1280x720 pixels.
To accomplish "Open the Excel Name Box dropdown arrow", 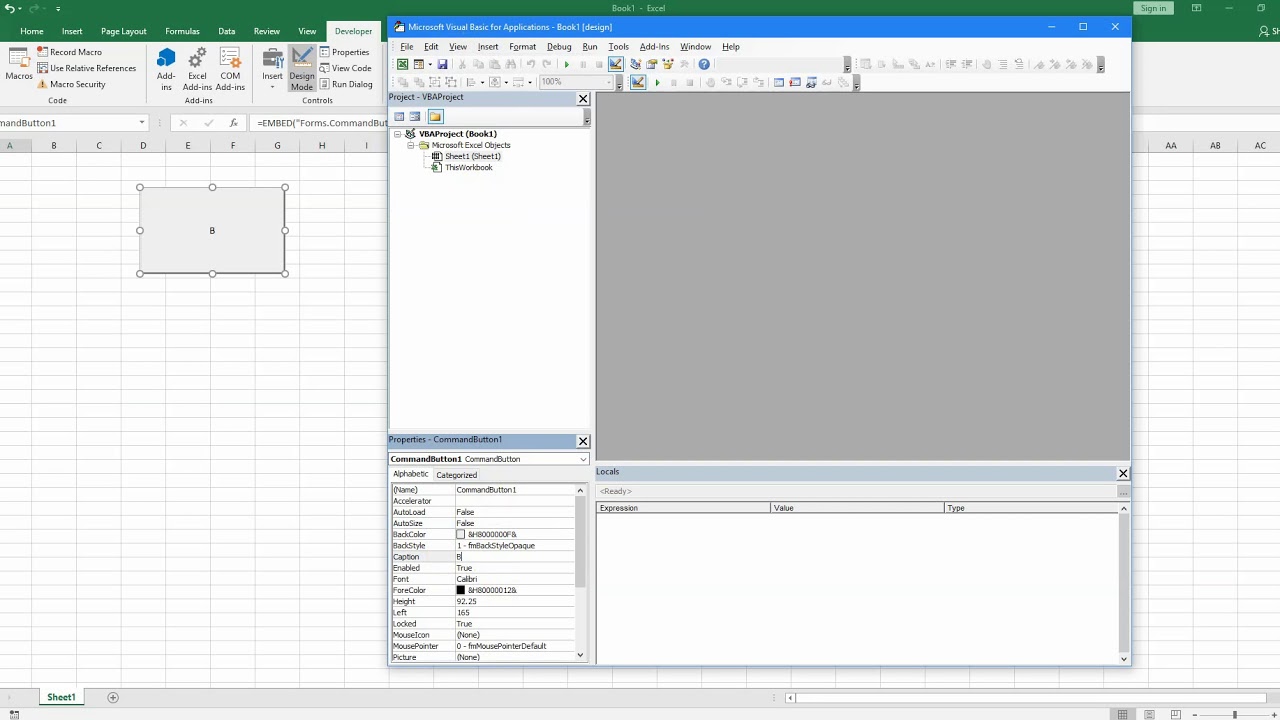I will [142, 122].
